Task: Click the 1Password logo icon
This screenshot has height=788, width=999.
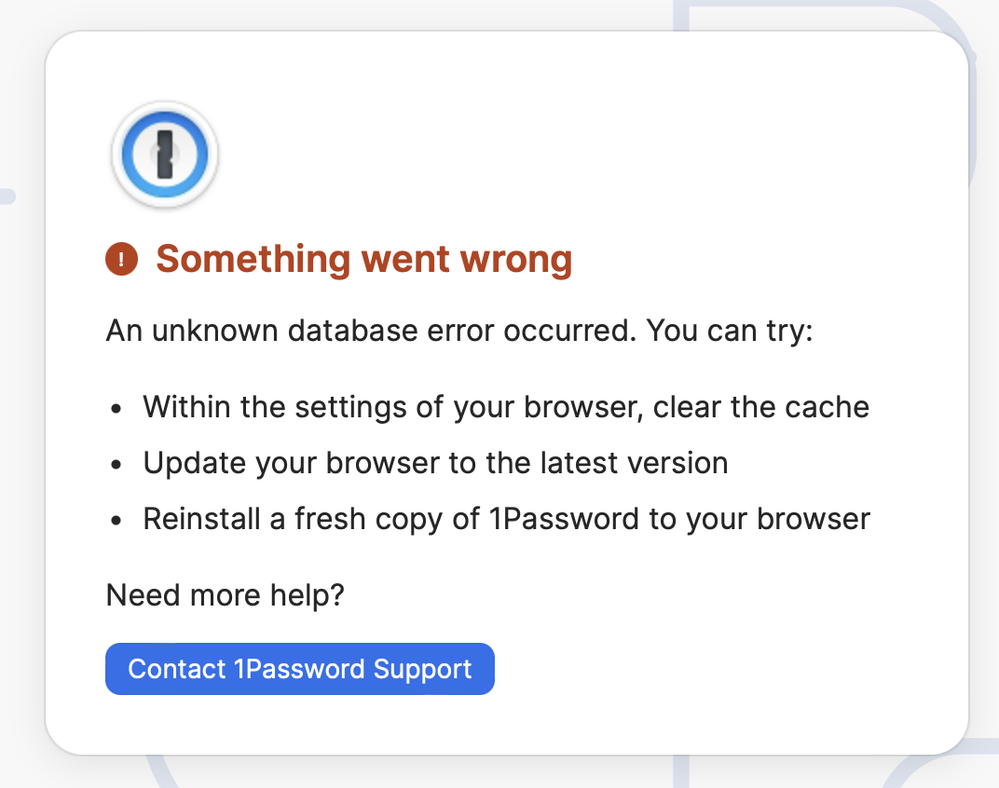Action: tap(165, 154)
